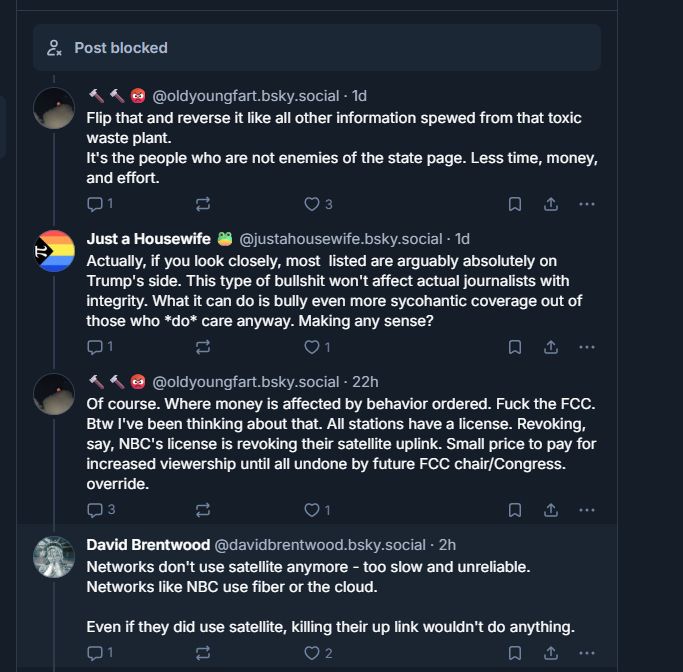Like David Brentwood's post
Image resolution: width=683 pixels, height=672 pixels.
312,653
